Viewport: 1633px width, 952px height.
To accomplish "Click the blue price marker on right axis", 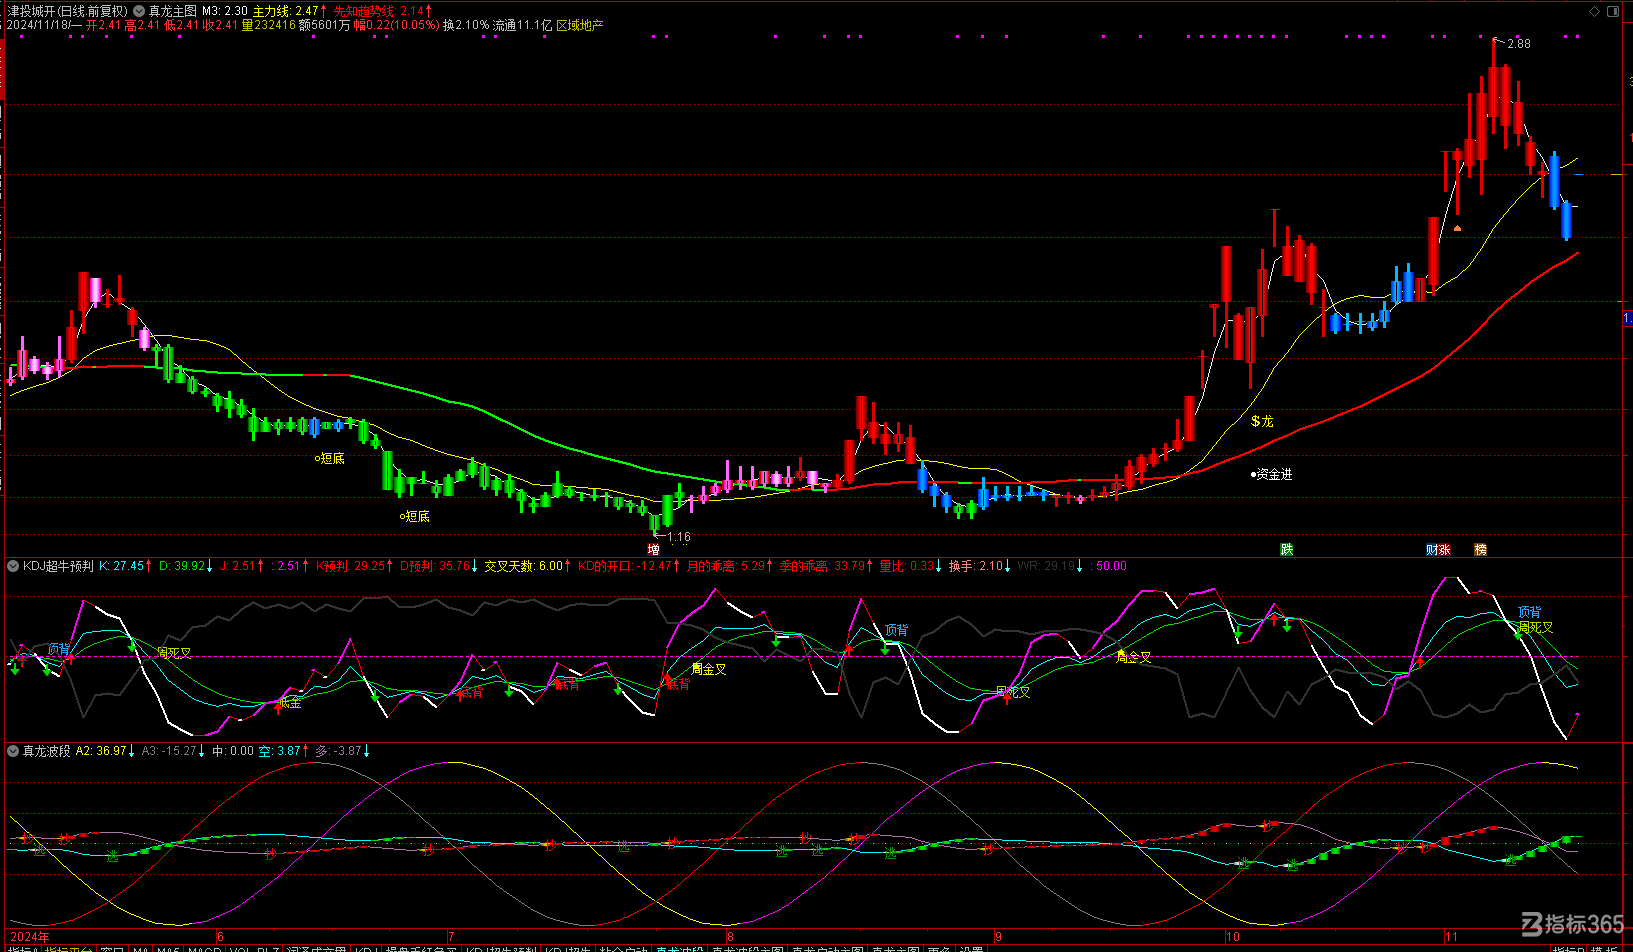I will coord(1628,318).
